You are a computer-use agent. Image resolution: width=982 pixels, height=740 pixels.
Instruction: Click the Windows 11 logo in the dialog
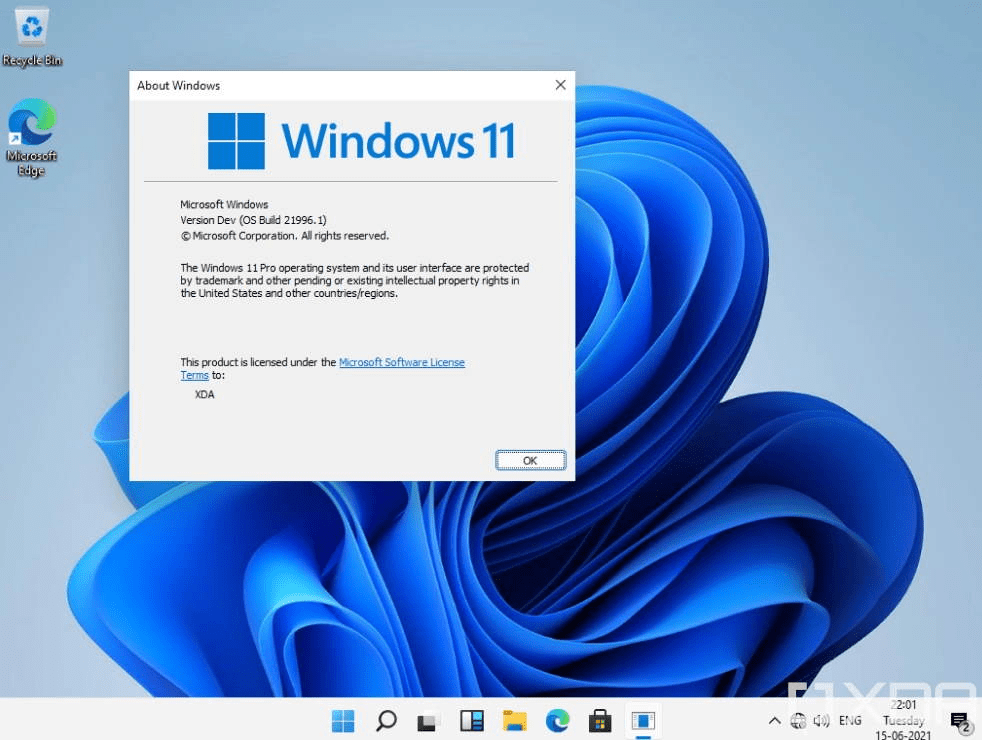237,140
